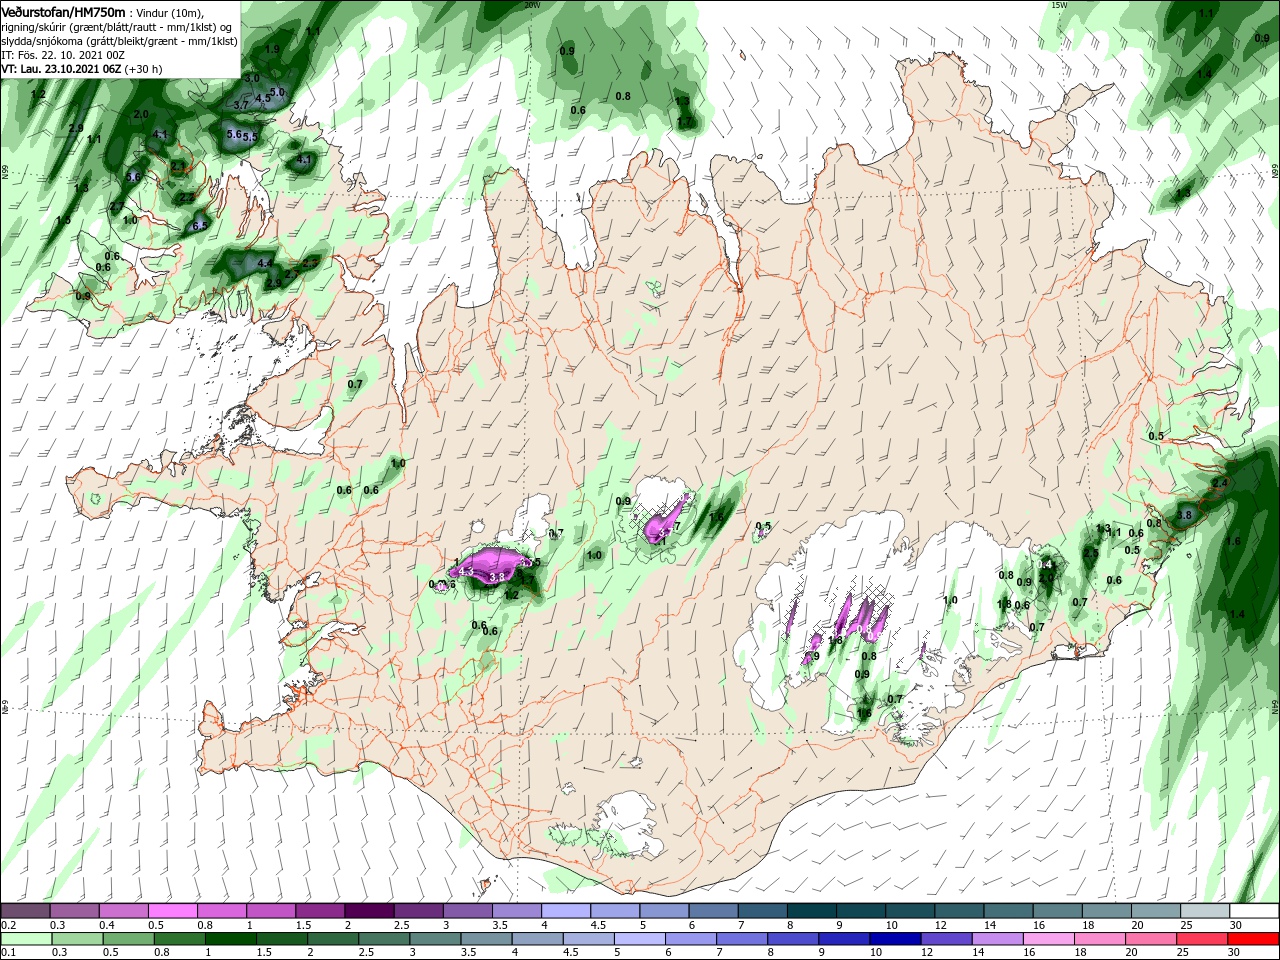Click the 'VT: Lau. 23.10.2021 06Z' valid time
Screen dimensions: 1280x960
61,69
